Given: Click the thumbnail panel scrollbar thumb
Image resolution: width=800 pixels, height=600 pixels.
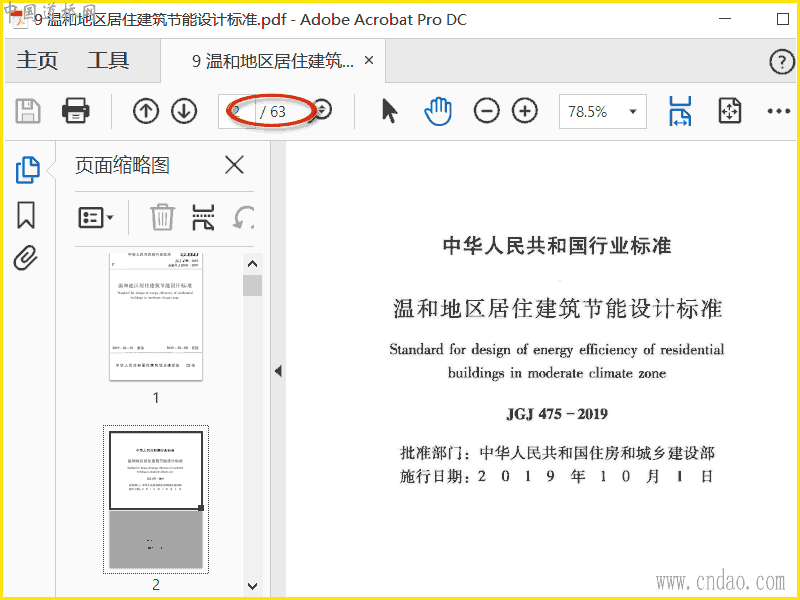Looking at the screenshot, I should 252,286.
